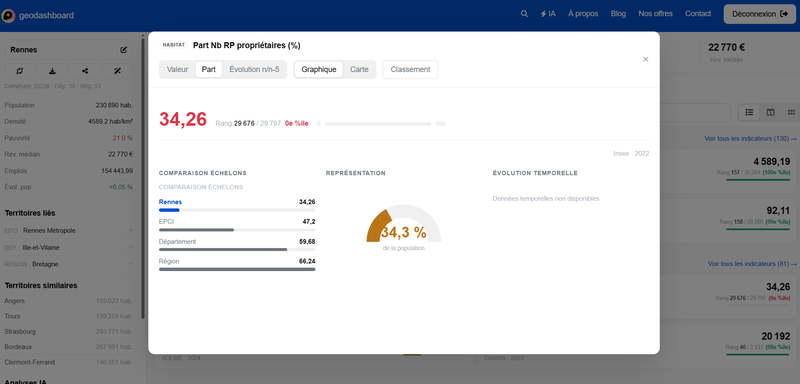
Task: Select similar territory Angers
Action: [68, 301]
